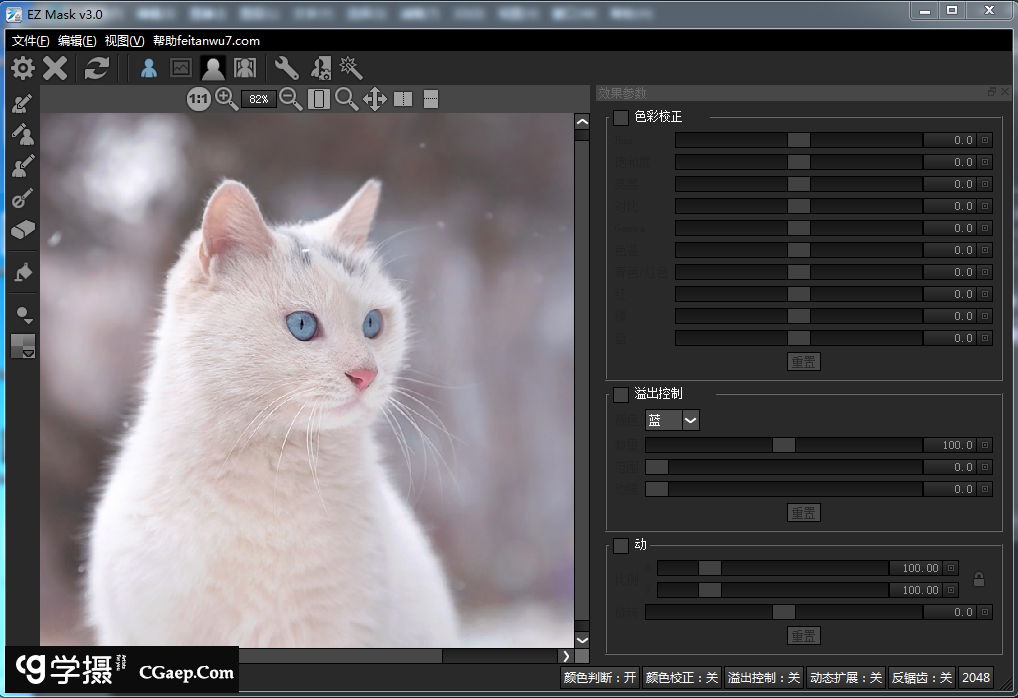Open the 视图(V) menu
Viewport: 1018px width, 698px height.
[x=124, y=41]
